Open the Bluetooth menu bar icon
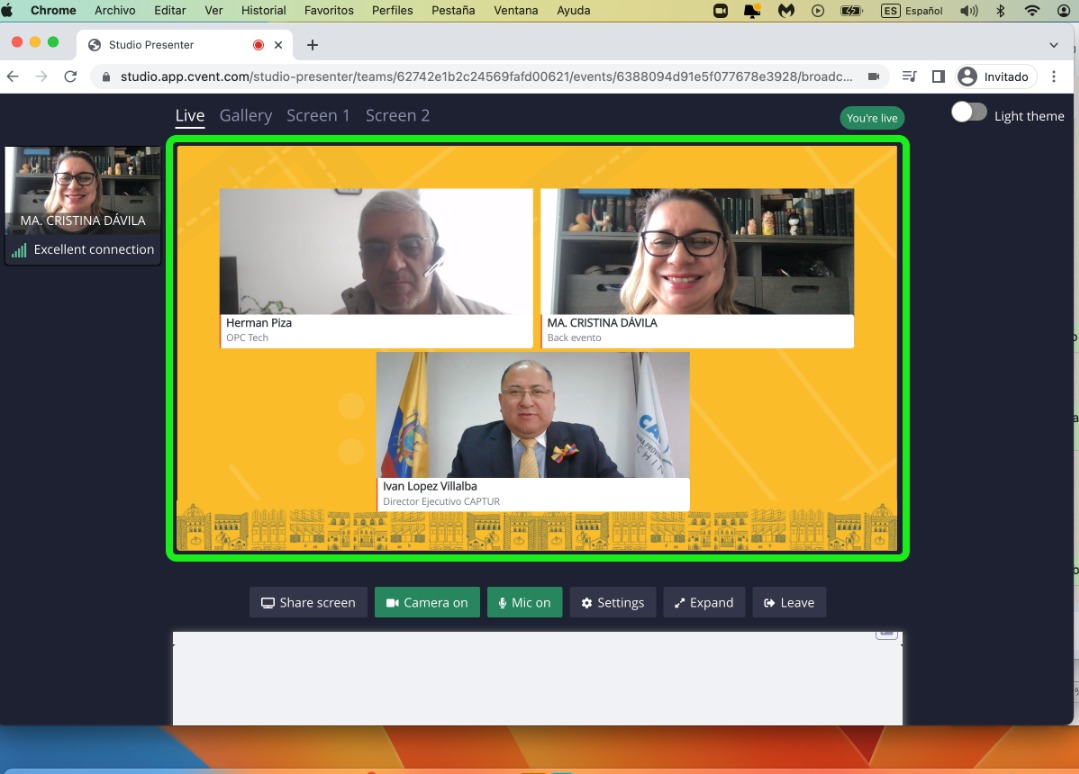This screenshot has height=774, width=1079. 1001,10
